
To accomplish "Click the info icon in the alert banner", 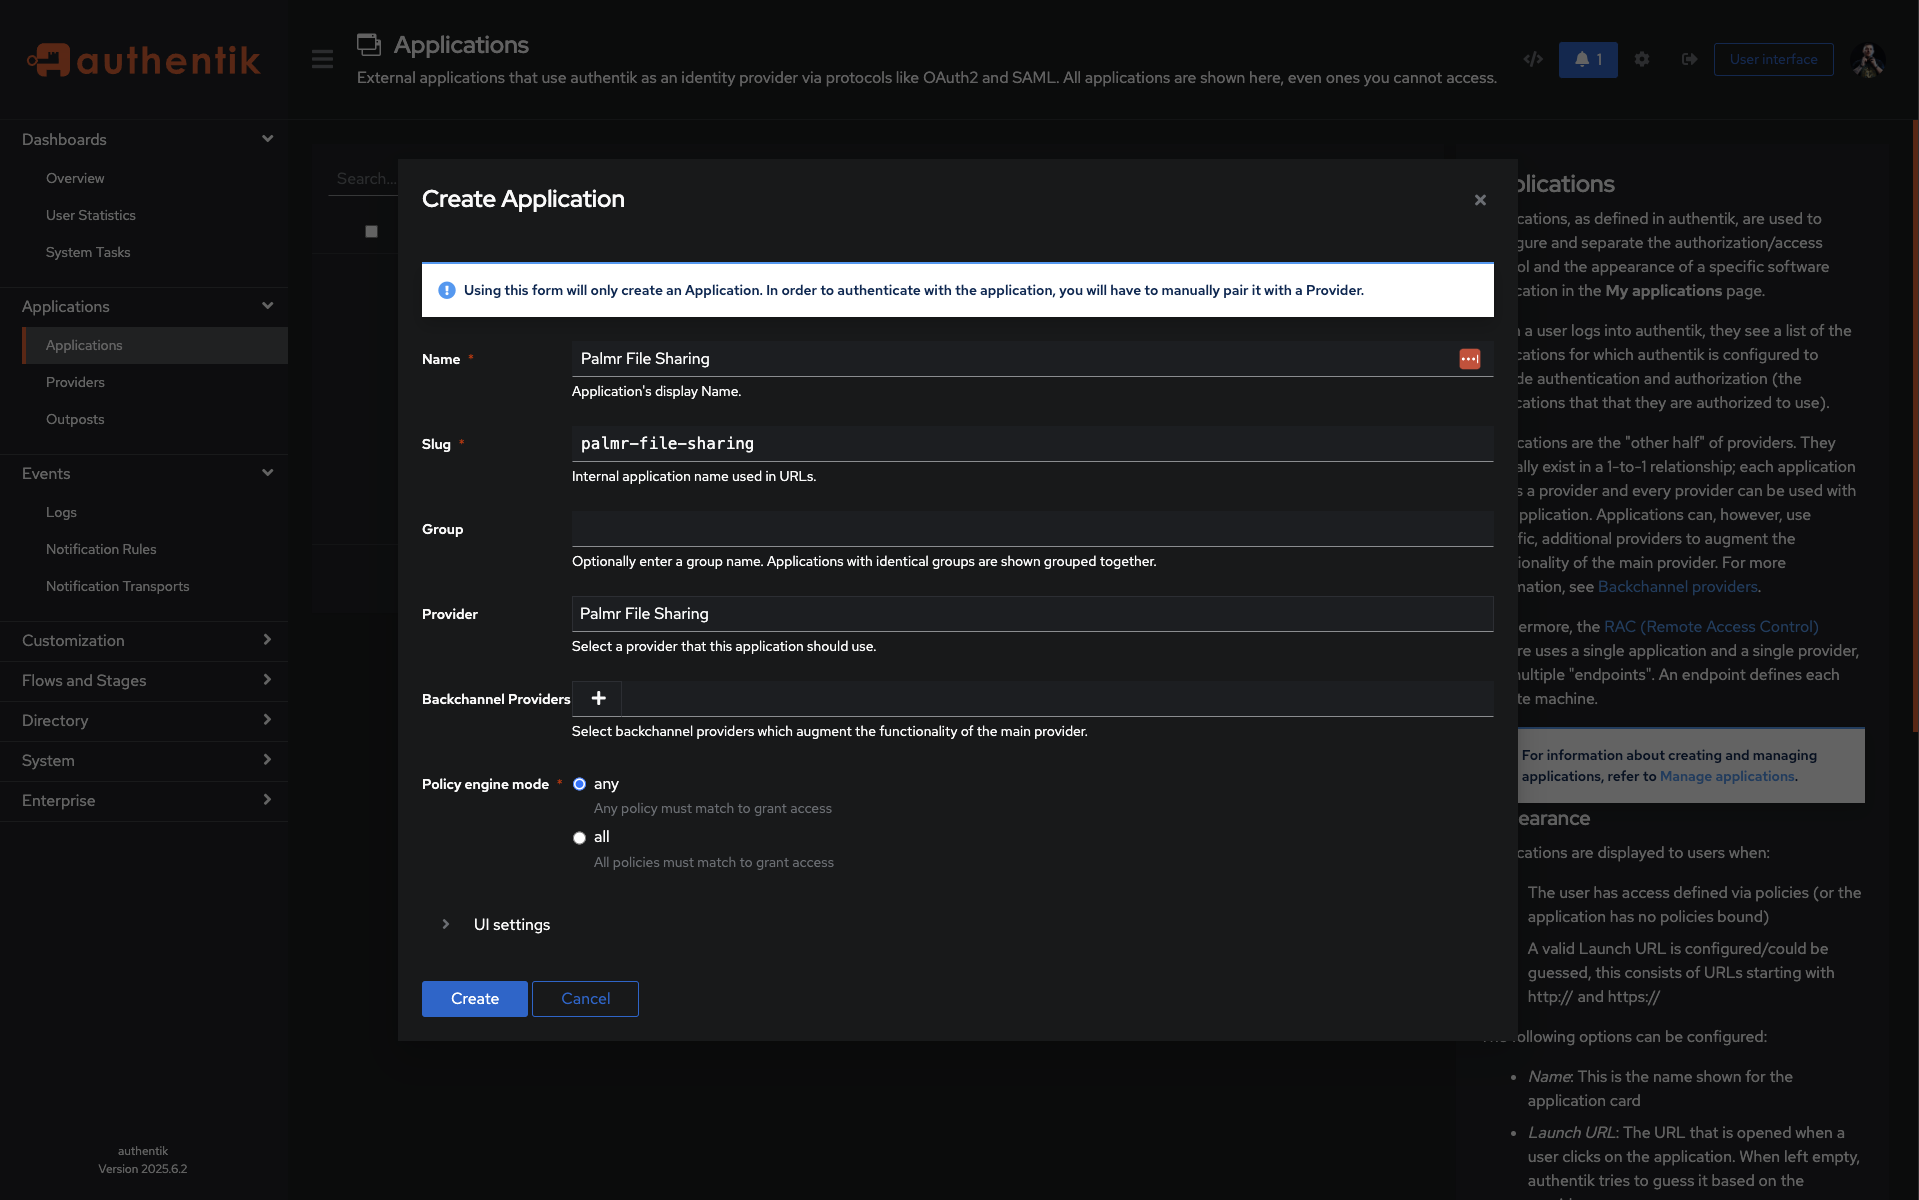I will [447, 290].
